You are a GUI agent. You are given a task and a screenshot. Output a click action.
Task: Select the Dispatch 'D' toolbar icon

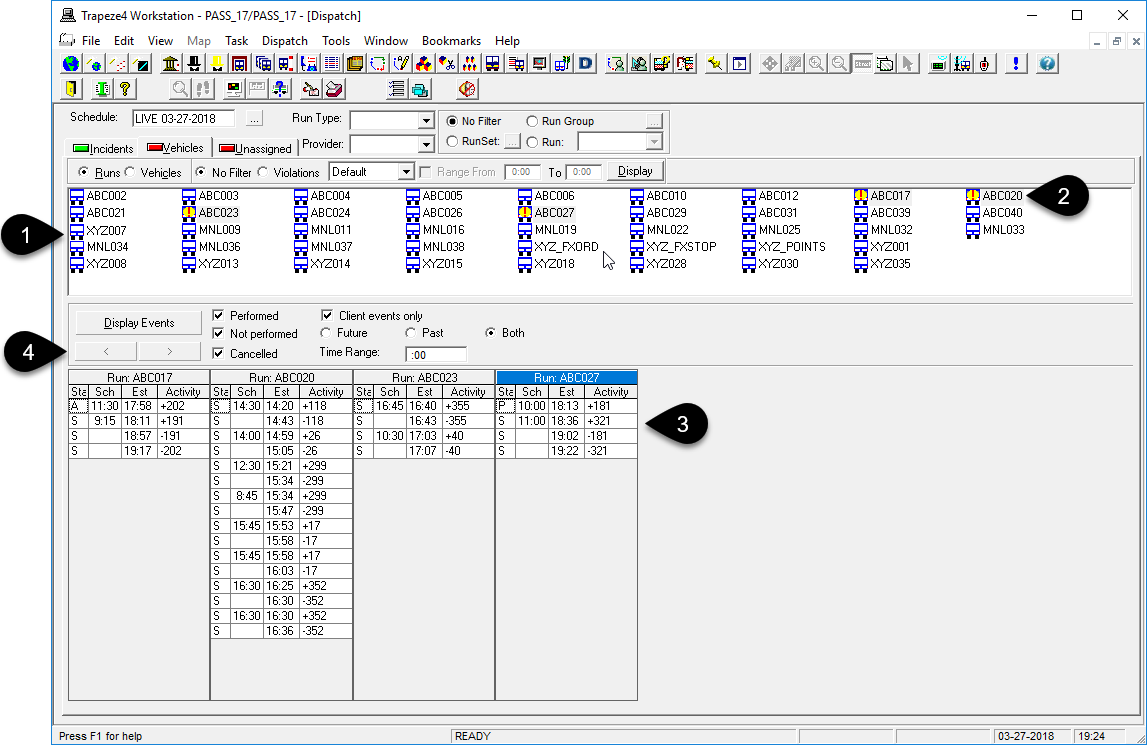point(583,63)
